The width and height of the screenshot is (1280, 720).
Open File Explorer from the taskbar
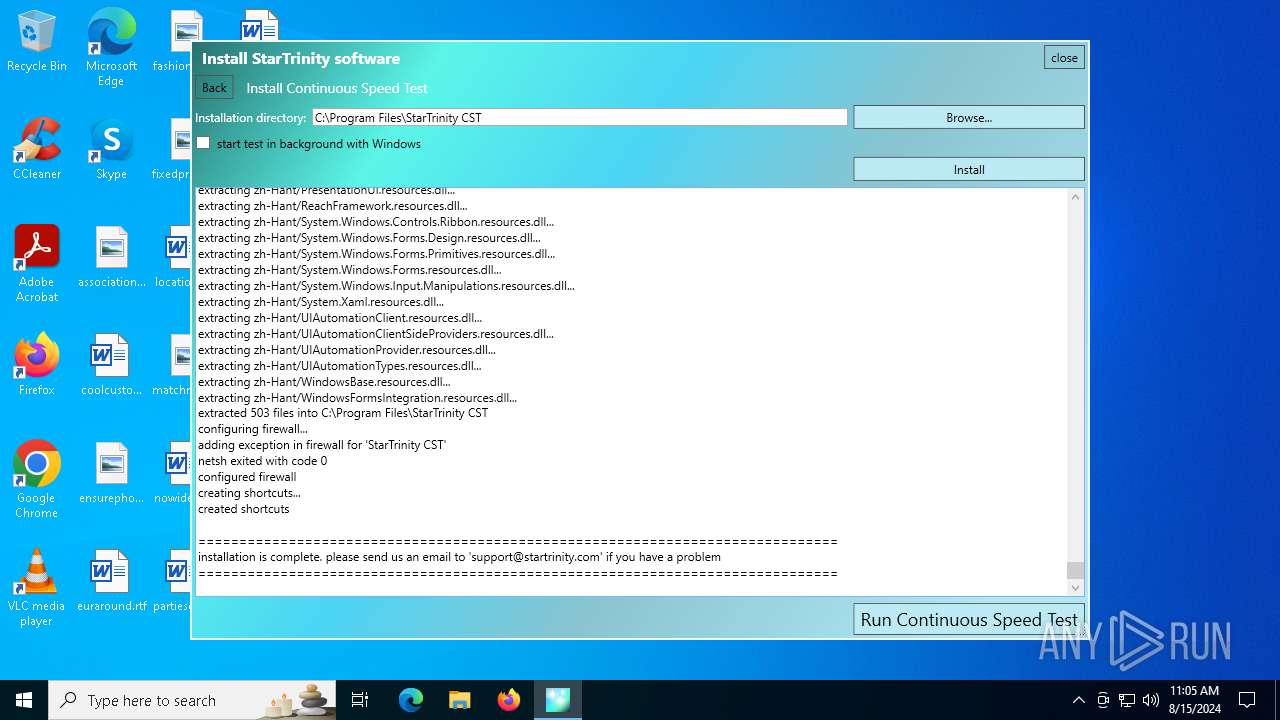[460, 700]
